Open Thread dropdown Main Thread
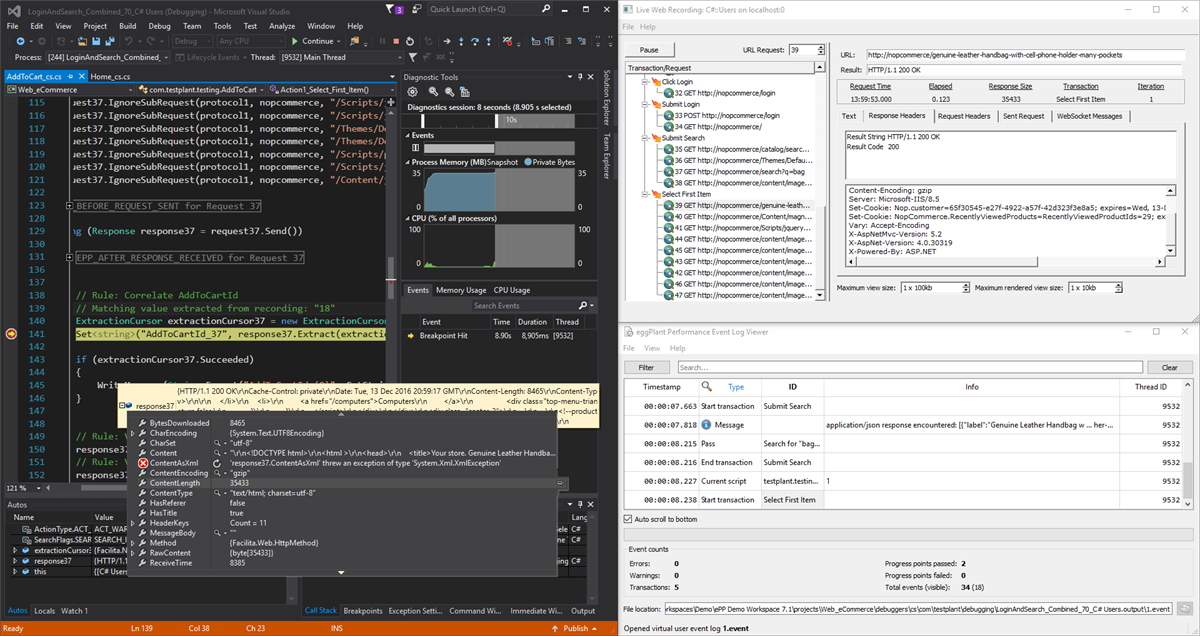1200x636 pixels. [x=341, y=57]
